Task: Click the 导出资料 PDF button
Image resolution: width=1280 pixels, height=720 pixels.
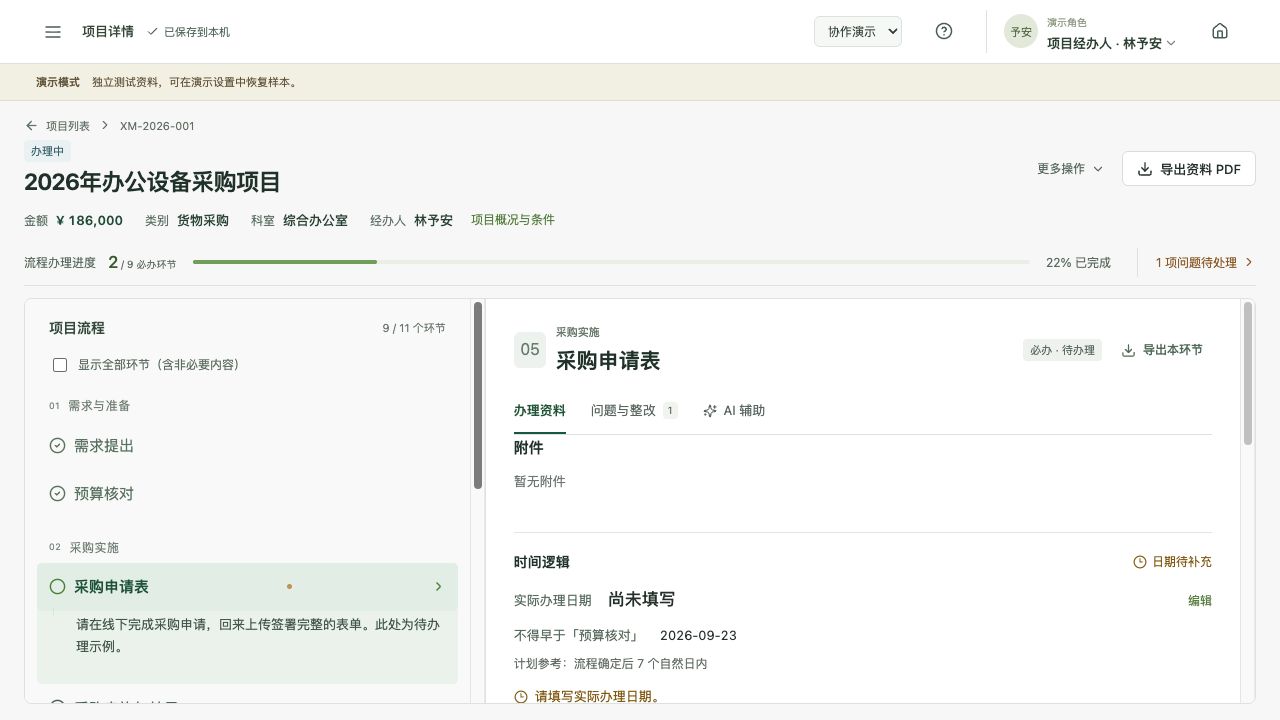Action: point(1189,169)
